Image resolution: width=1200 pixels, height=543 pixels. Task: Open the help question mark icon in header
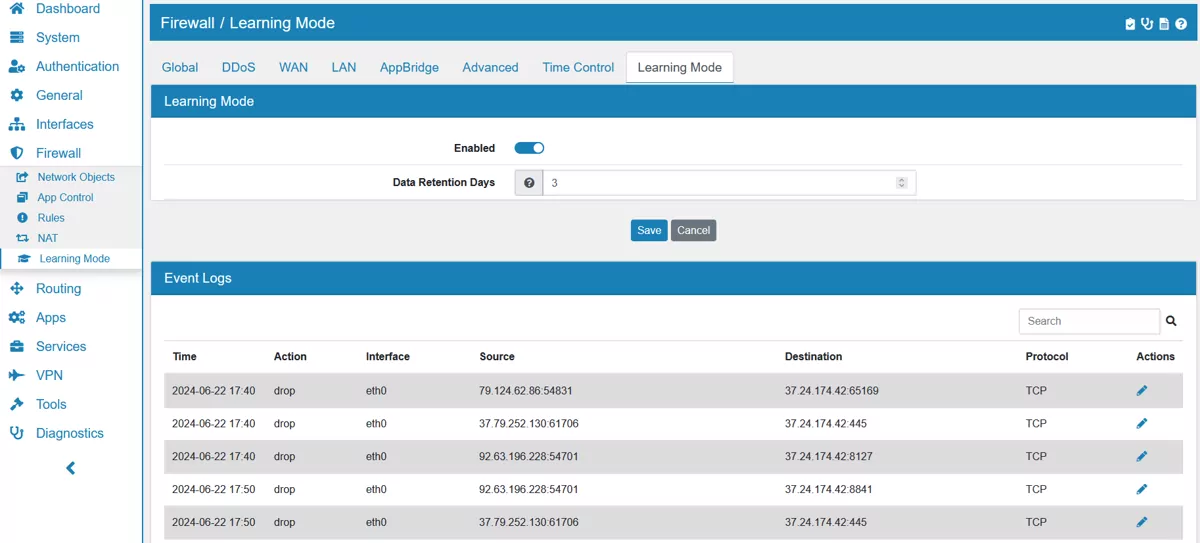click(1181, 24)
